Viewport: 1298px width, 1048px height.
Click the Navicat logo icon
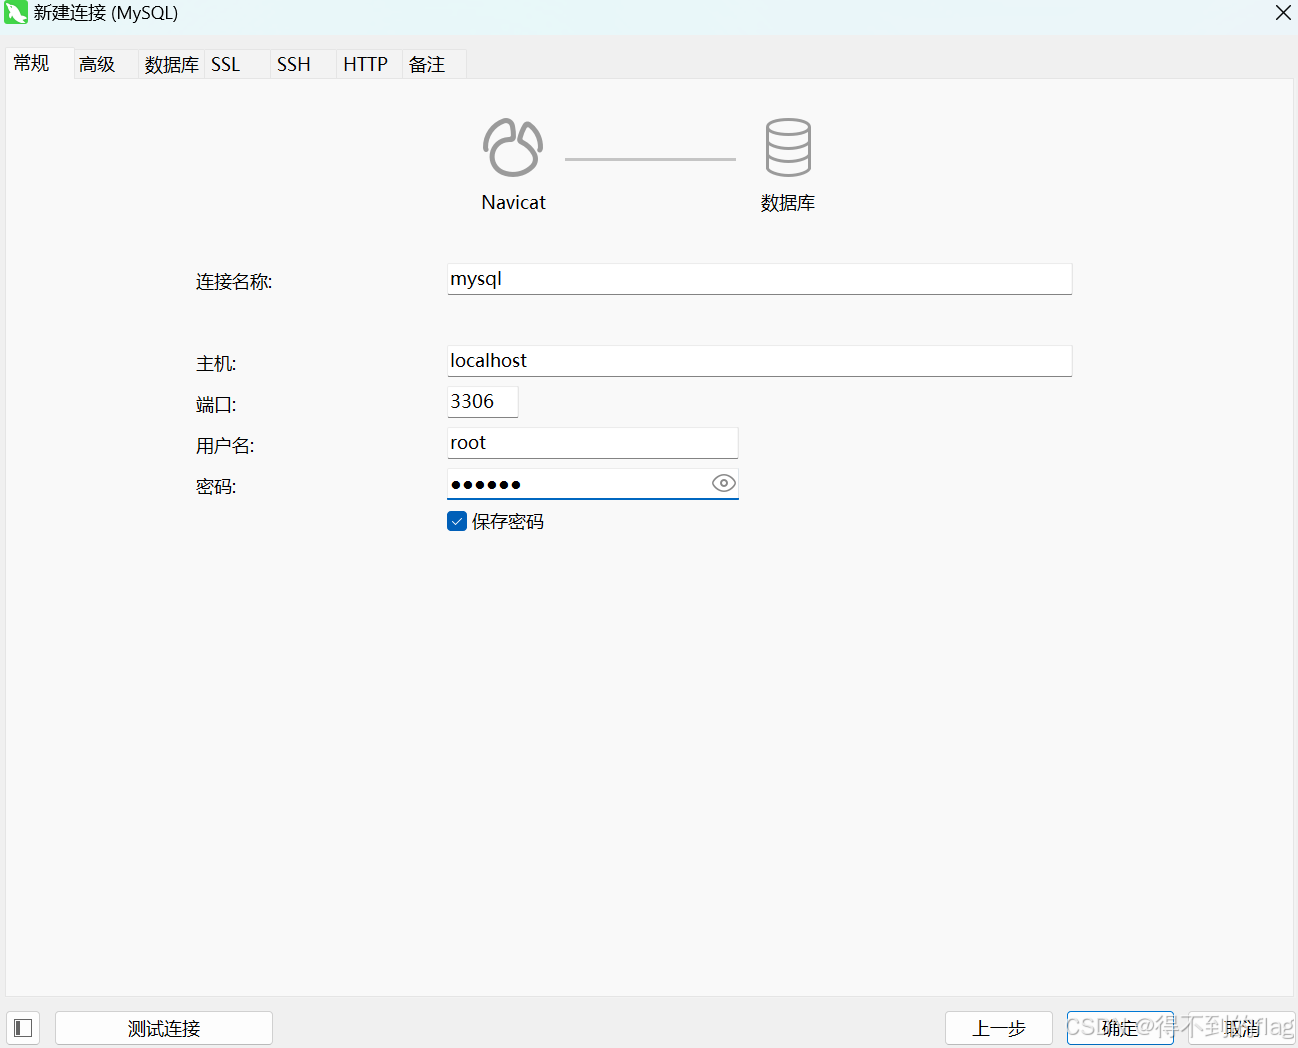click(x=513, y=148)
